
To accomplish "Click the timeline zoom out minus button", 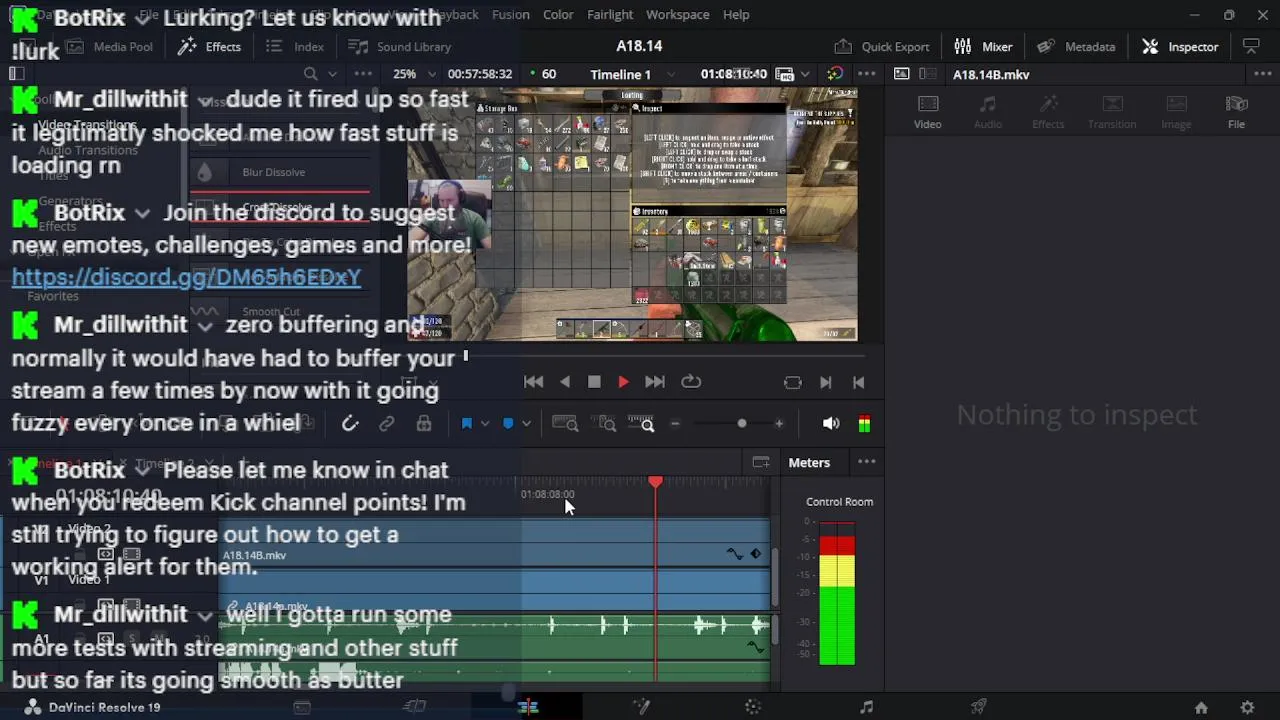I will click(675, 424).
